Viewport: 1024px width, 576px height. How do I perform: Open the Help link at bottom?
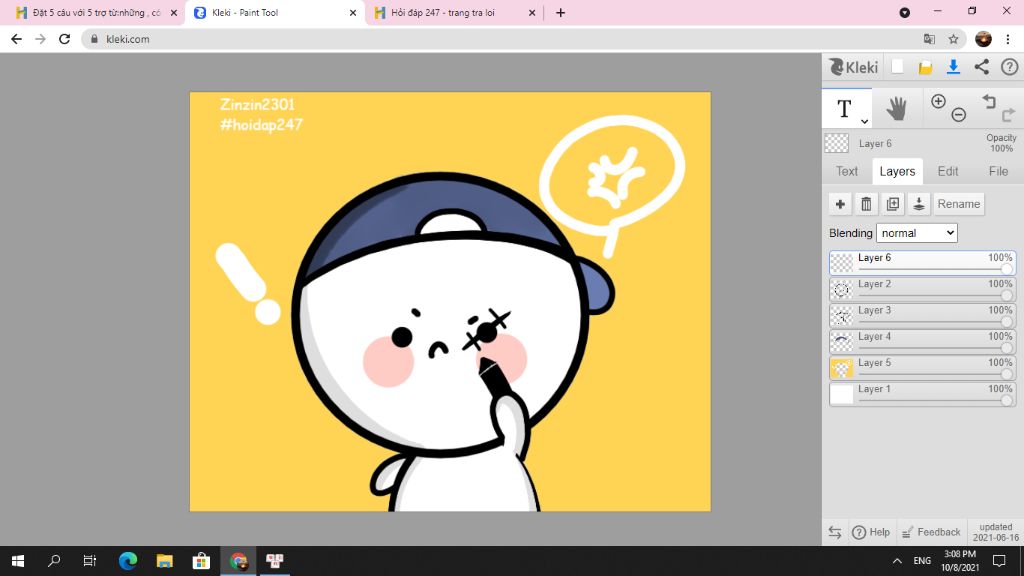(x=871, y=532)
